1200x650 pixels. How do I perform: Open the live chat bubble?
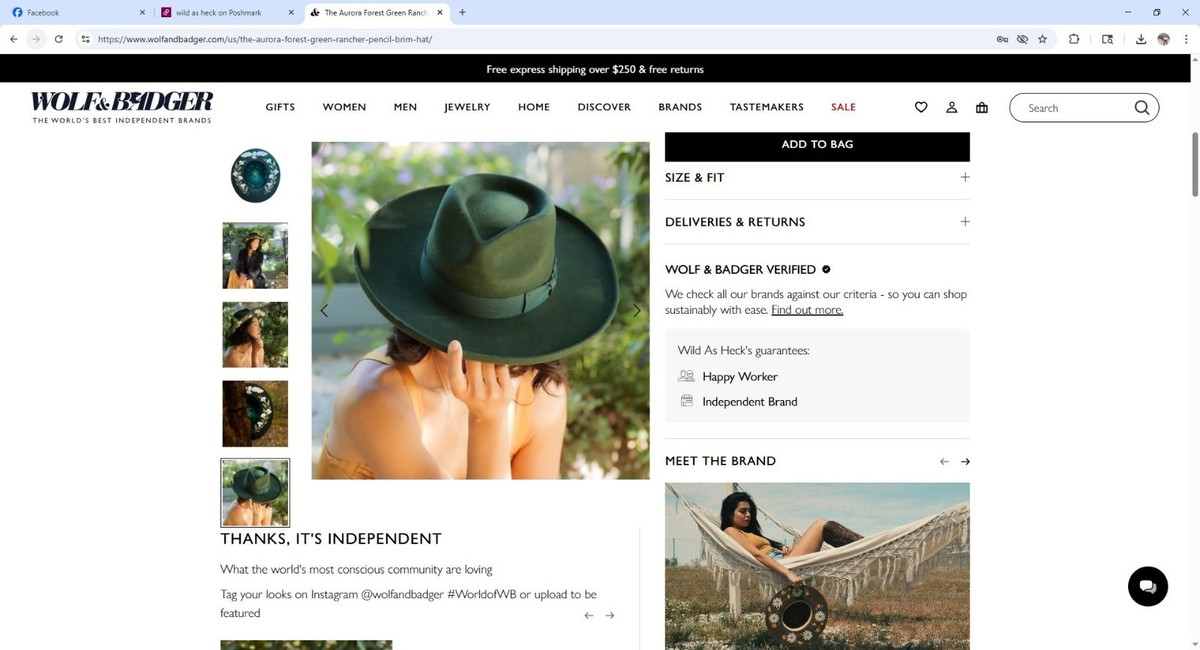[1148, 586]
